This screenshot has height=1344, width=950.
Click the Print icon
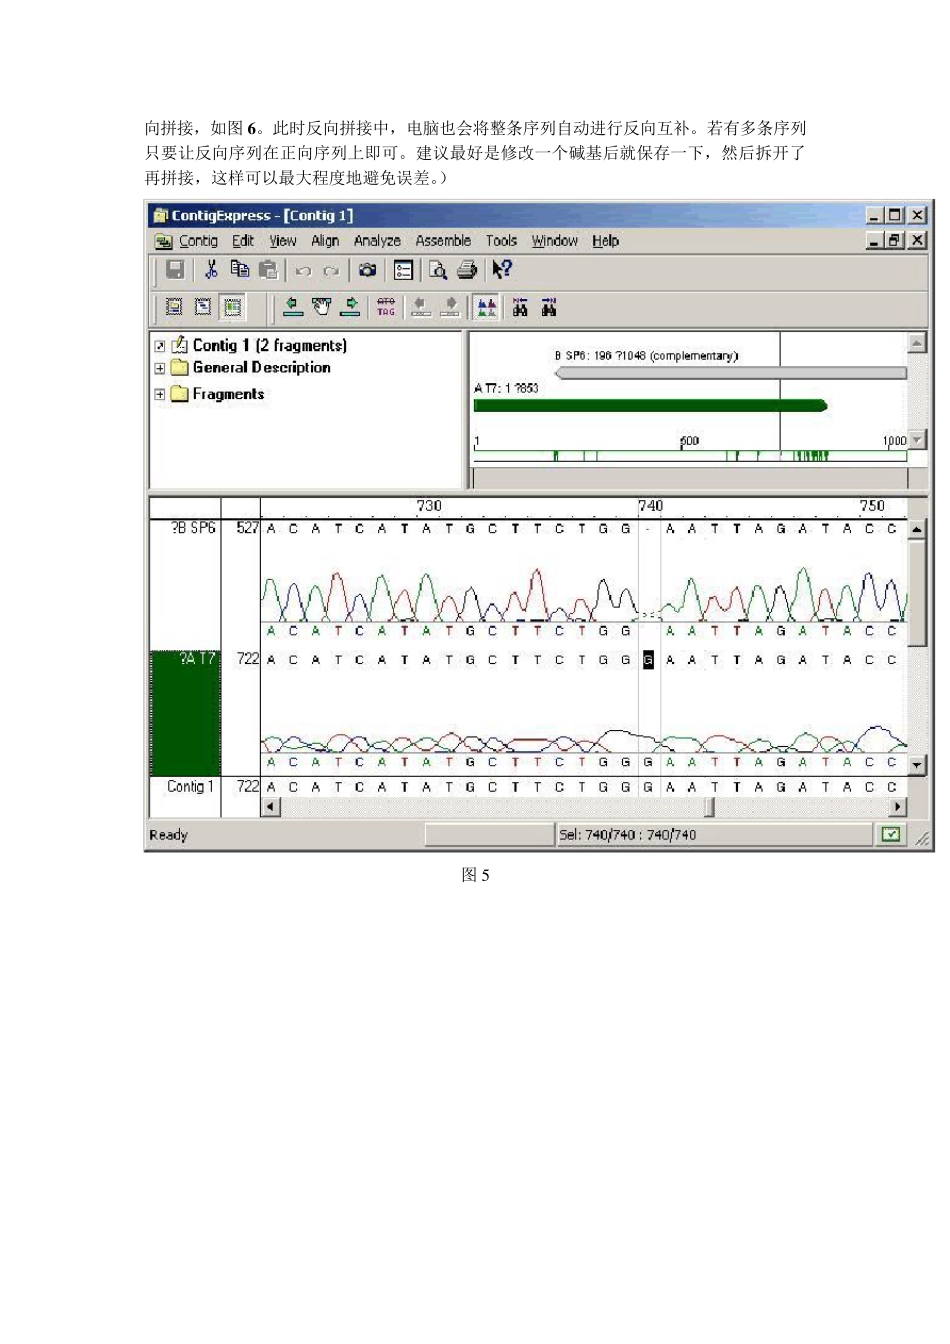[x=467, y=270]
